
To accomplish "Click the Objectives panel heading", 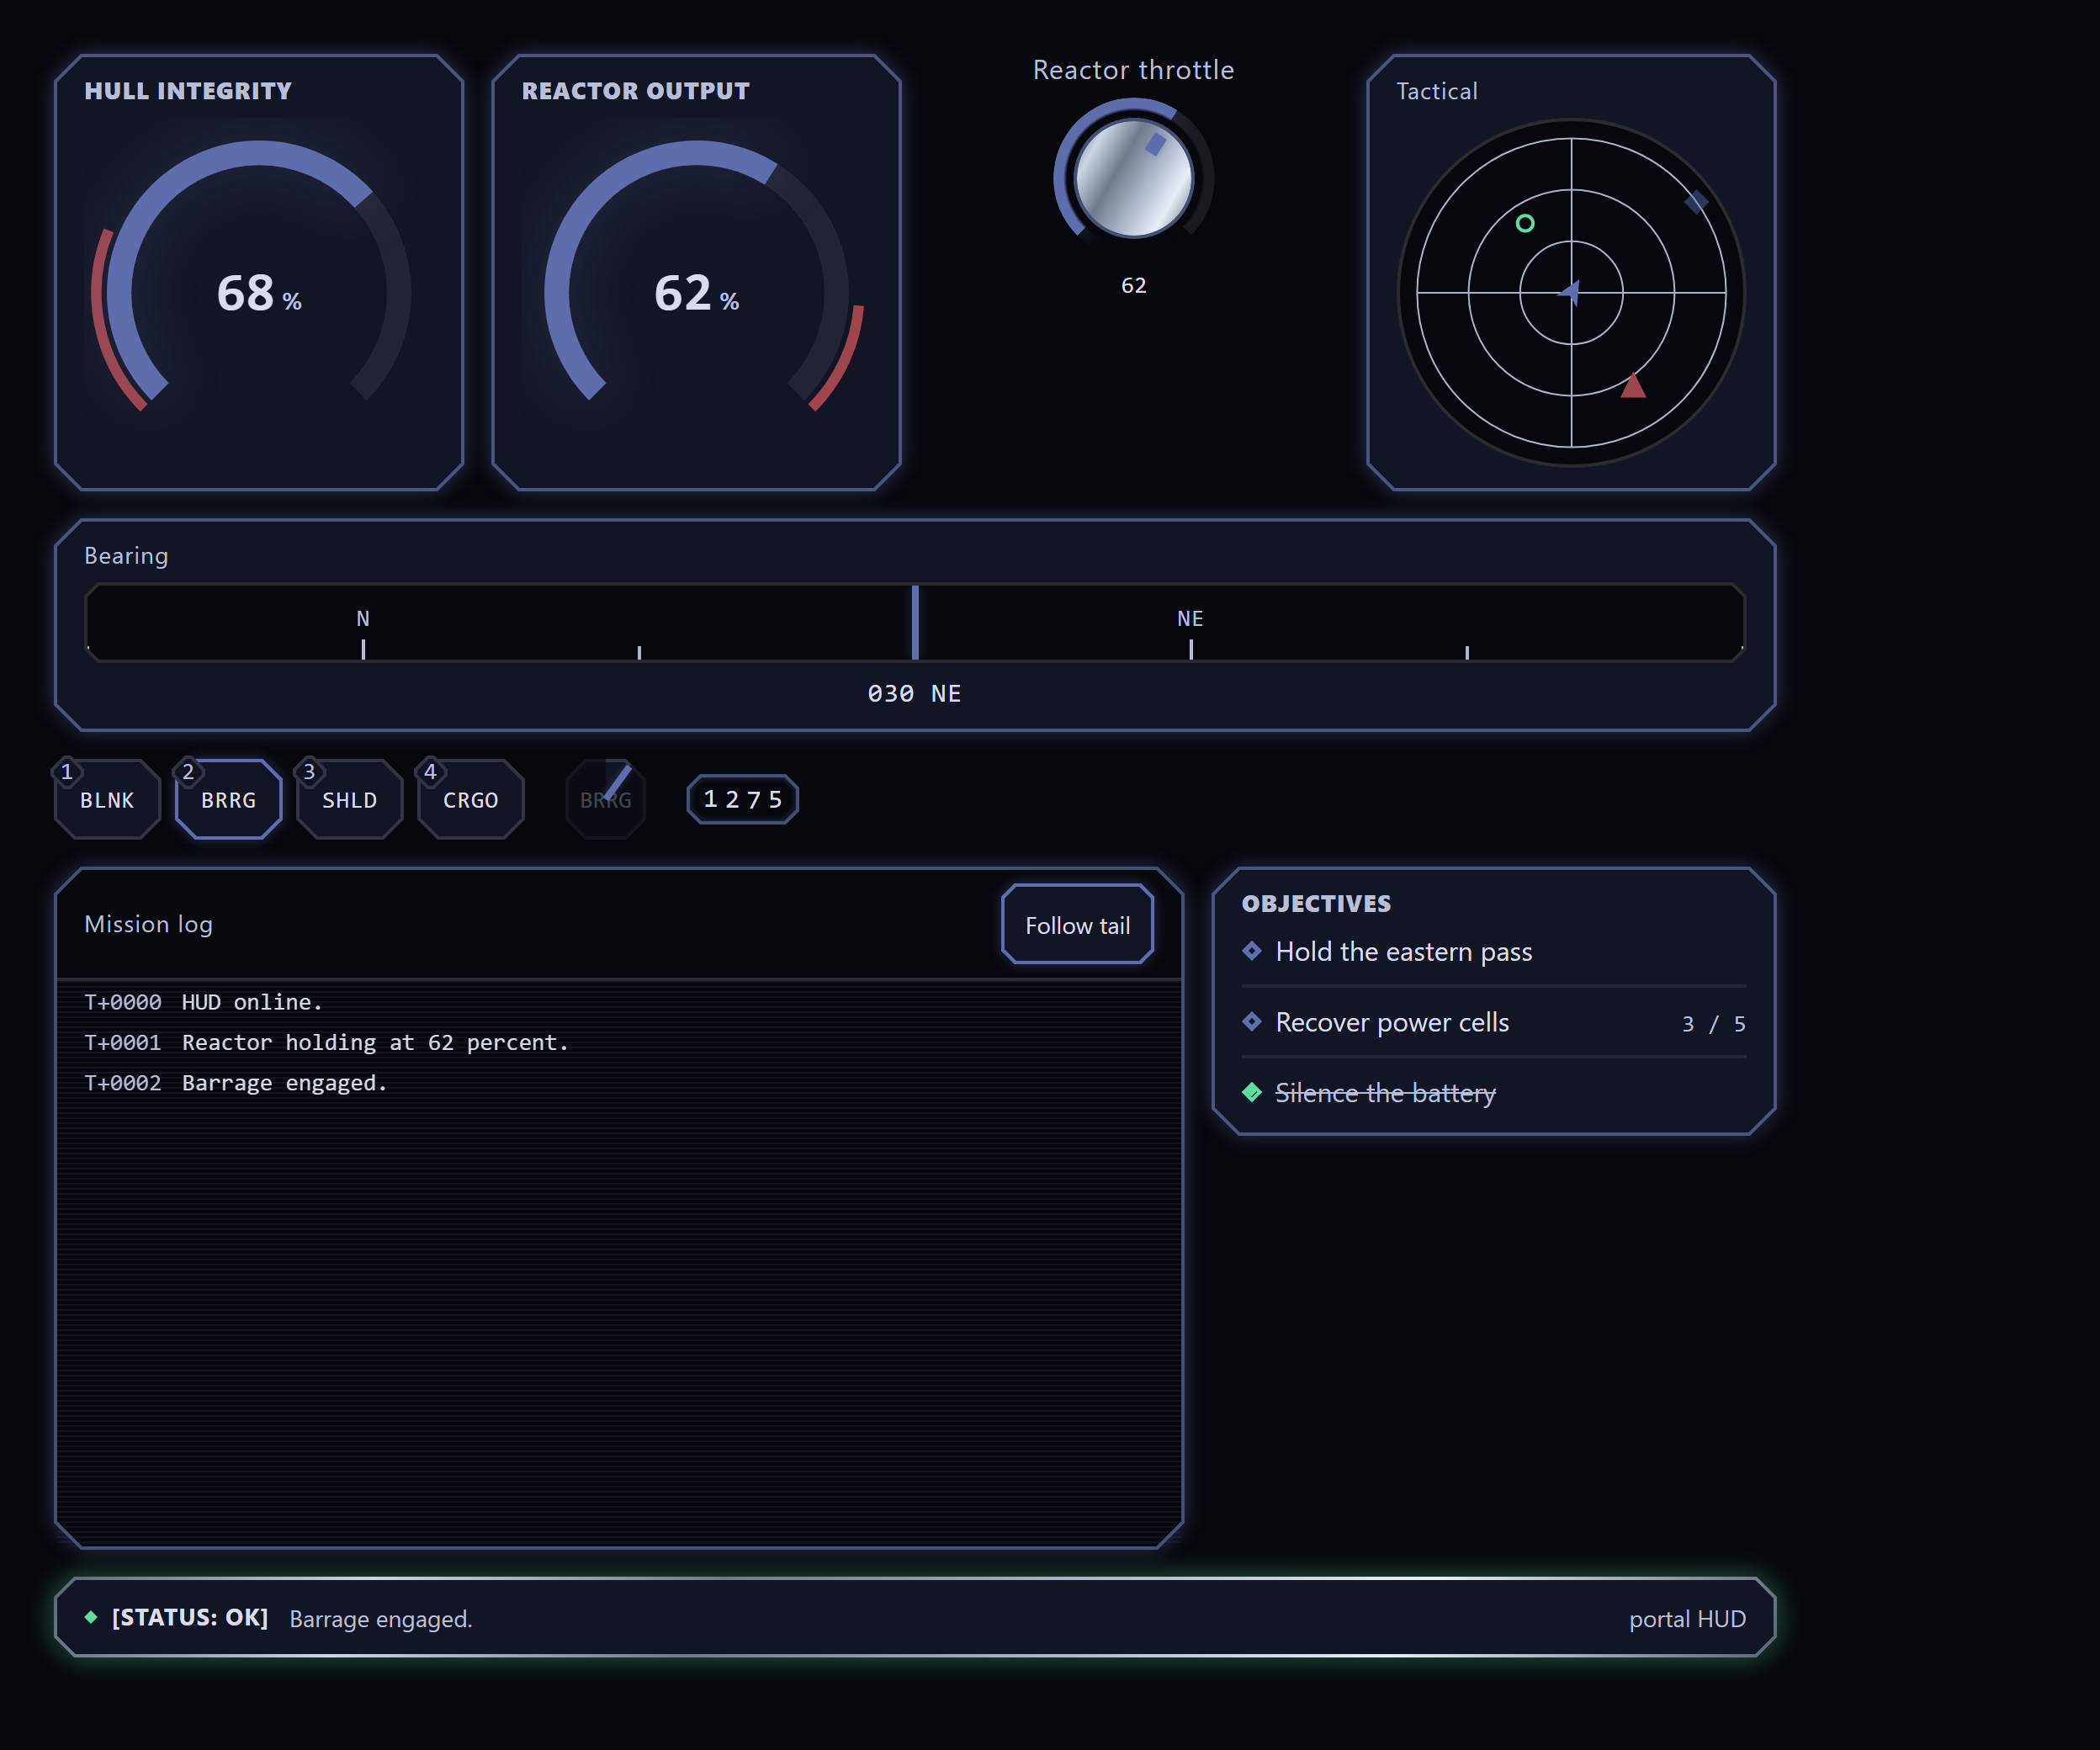I will click(x=1316, y=903).
